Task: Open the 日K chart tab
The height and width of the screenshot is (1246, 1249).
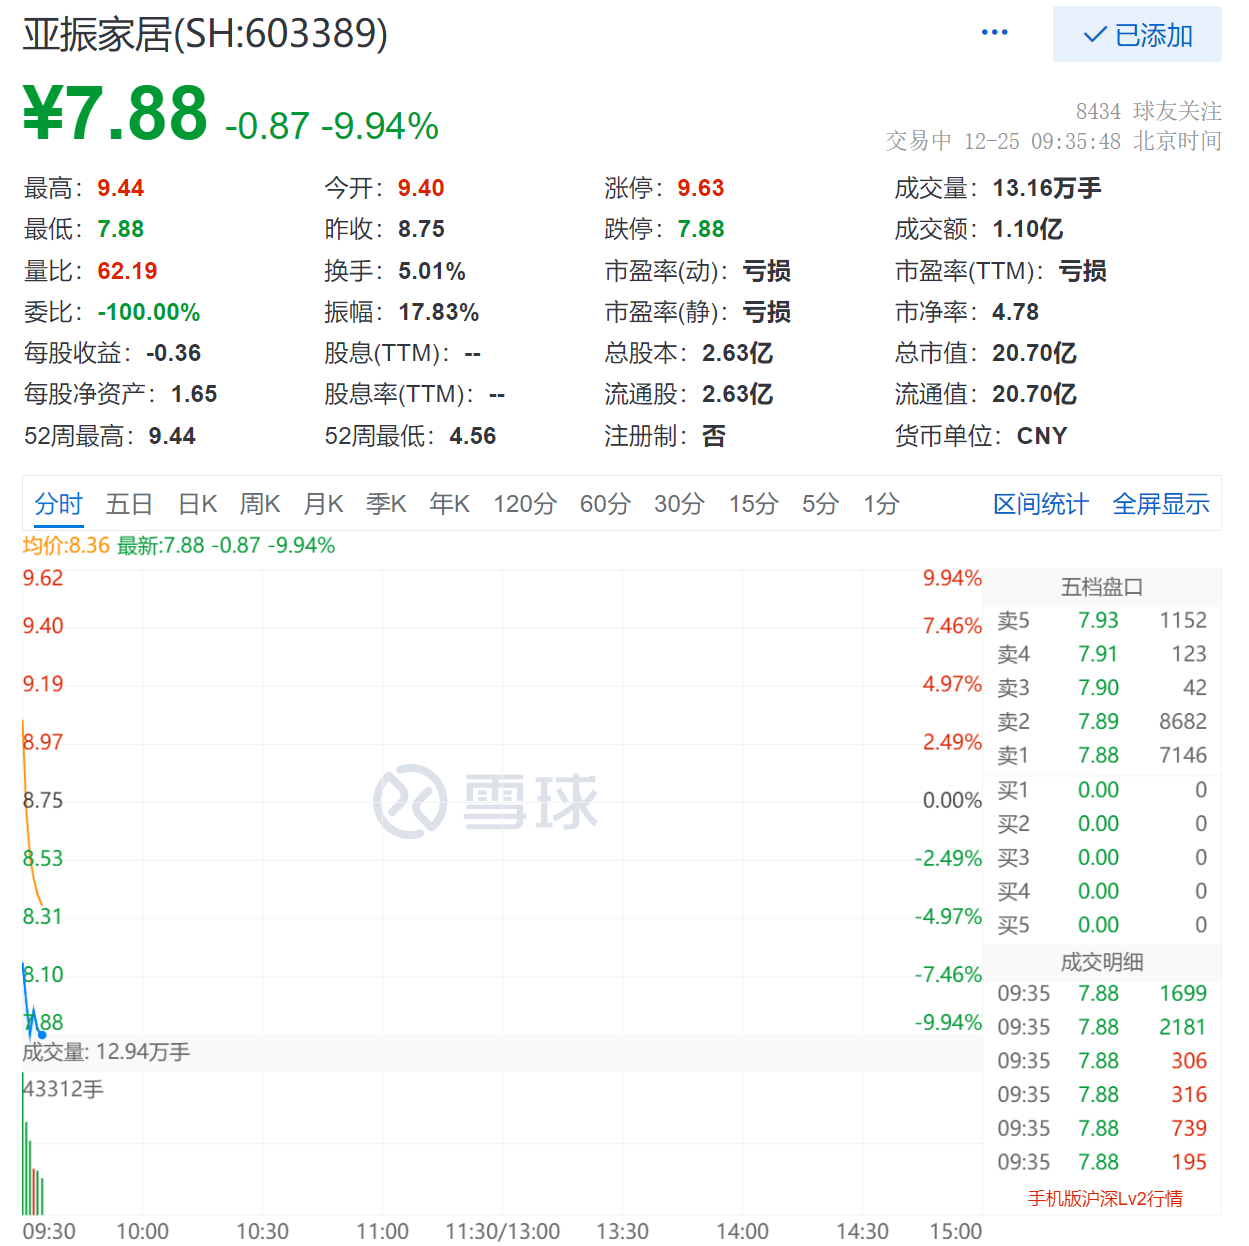Action: click(x=197, y=504)
